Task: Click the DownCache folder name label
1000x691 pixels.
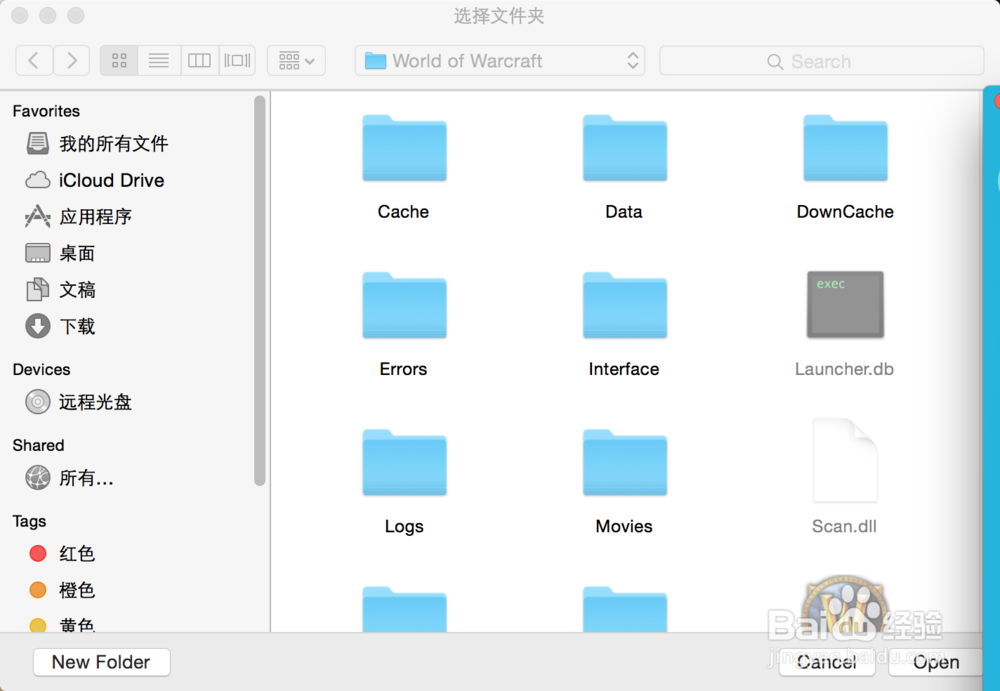Action: point(845,211)
